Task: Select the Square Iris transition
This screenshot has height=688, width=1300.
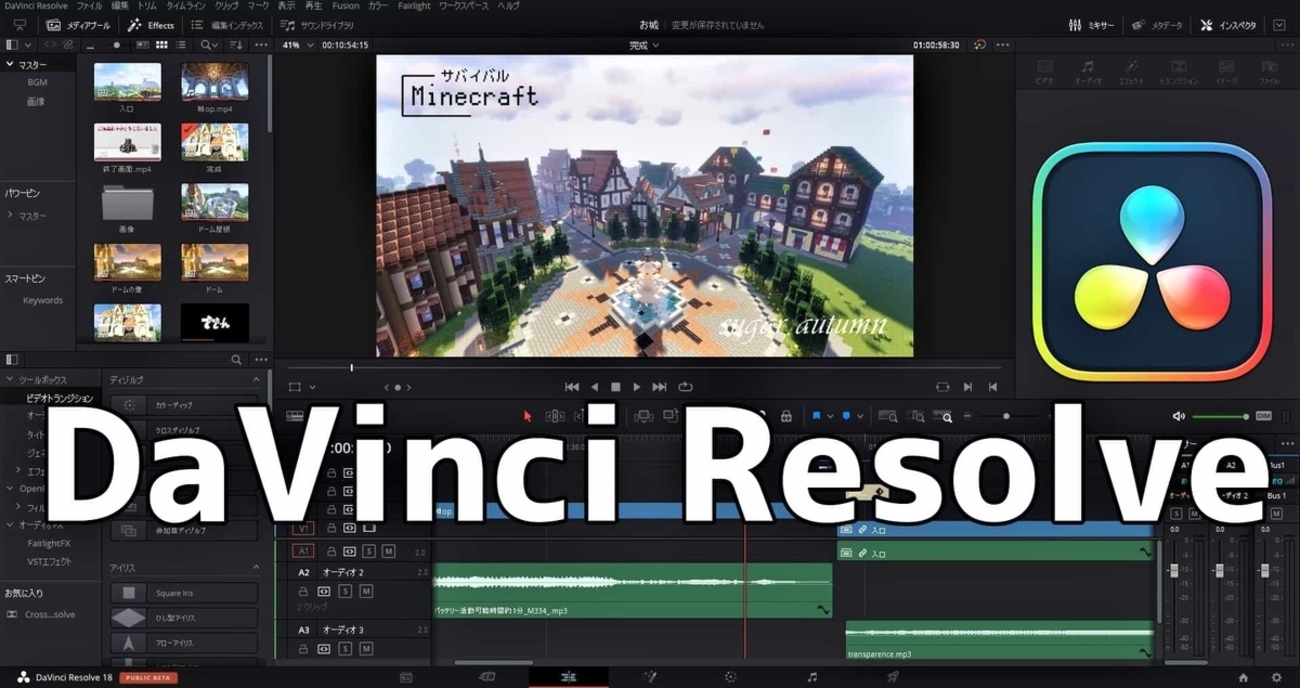Action: [184, 593]
